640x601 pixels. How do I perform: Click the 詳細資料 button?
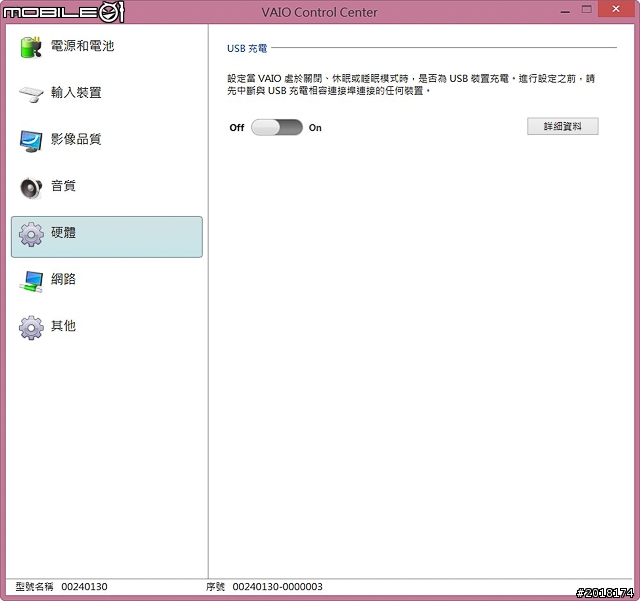click(x=562, y=126)
